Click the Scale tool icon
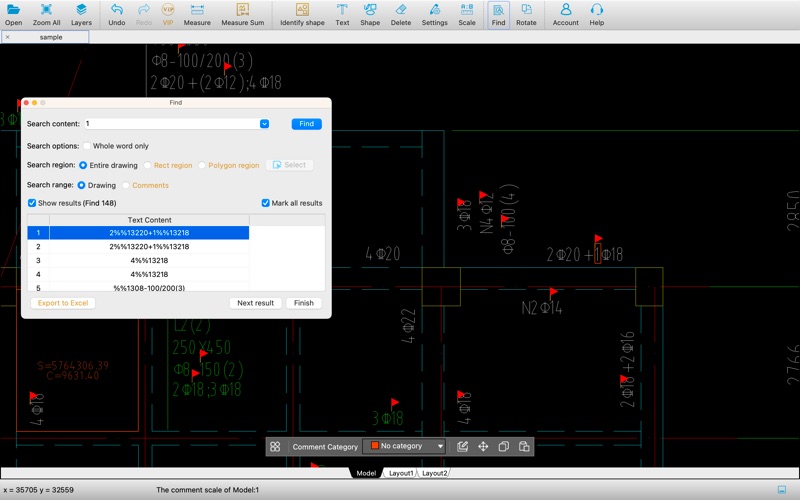 pos(467,14)
